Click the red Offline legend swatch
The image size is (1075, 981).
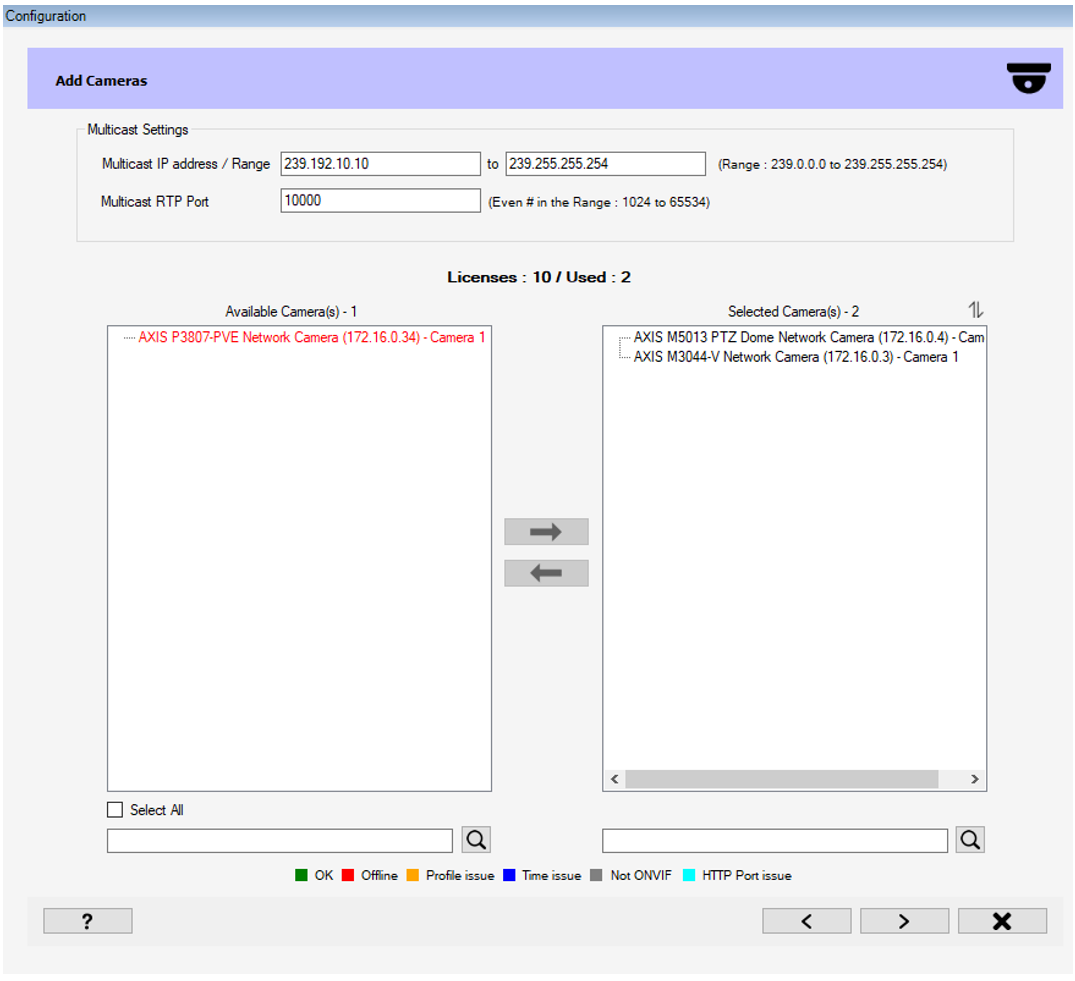click(x=348, y=876)
